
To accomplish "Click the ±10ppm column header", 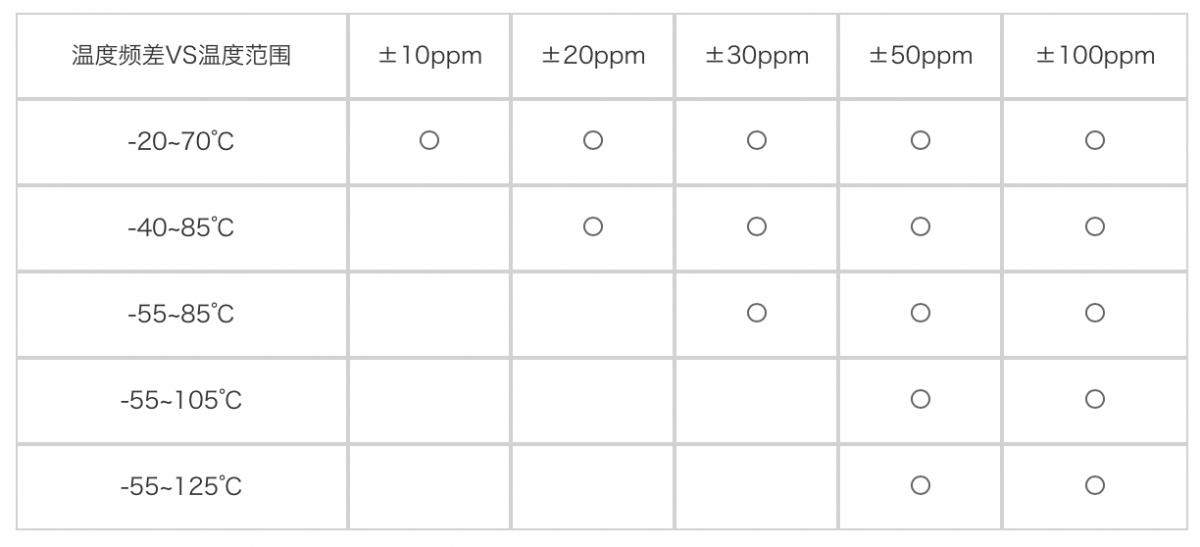I will point(429,56).
